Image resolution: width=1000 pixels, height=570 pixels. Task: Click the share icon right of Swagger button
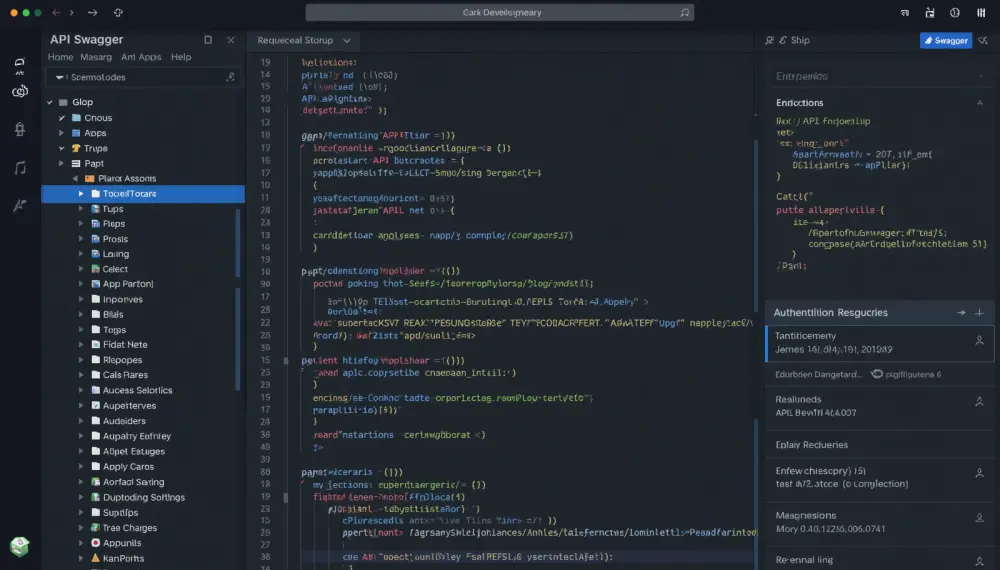pyautogui.click(x=983, y=40)
